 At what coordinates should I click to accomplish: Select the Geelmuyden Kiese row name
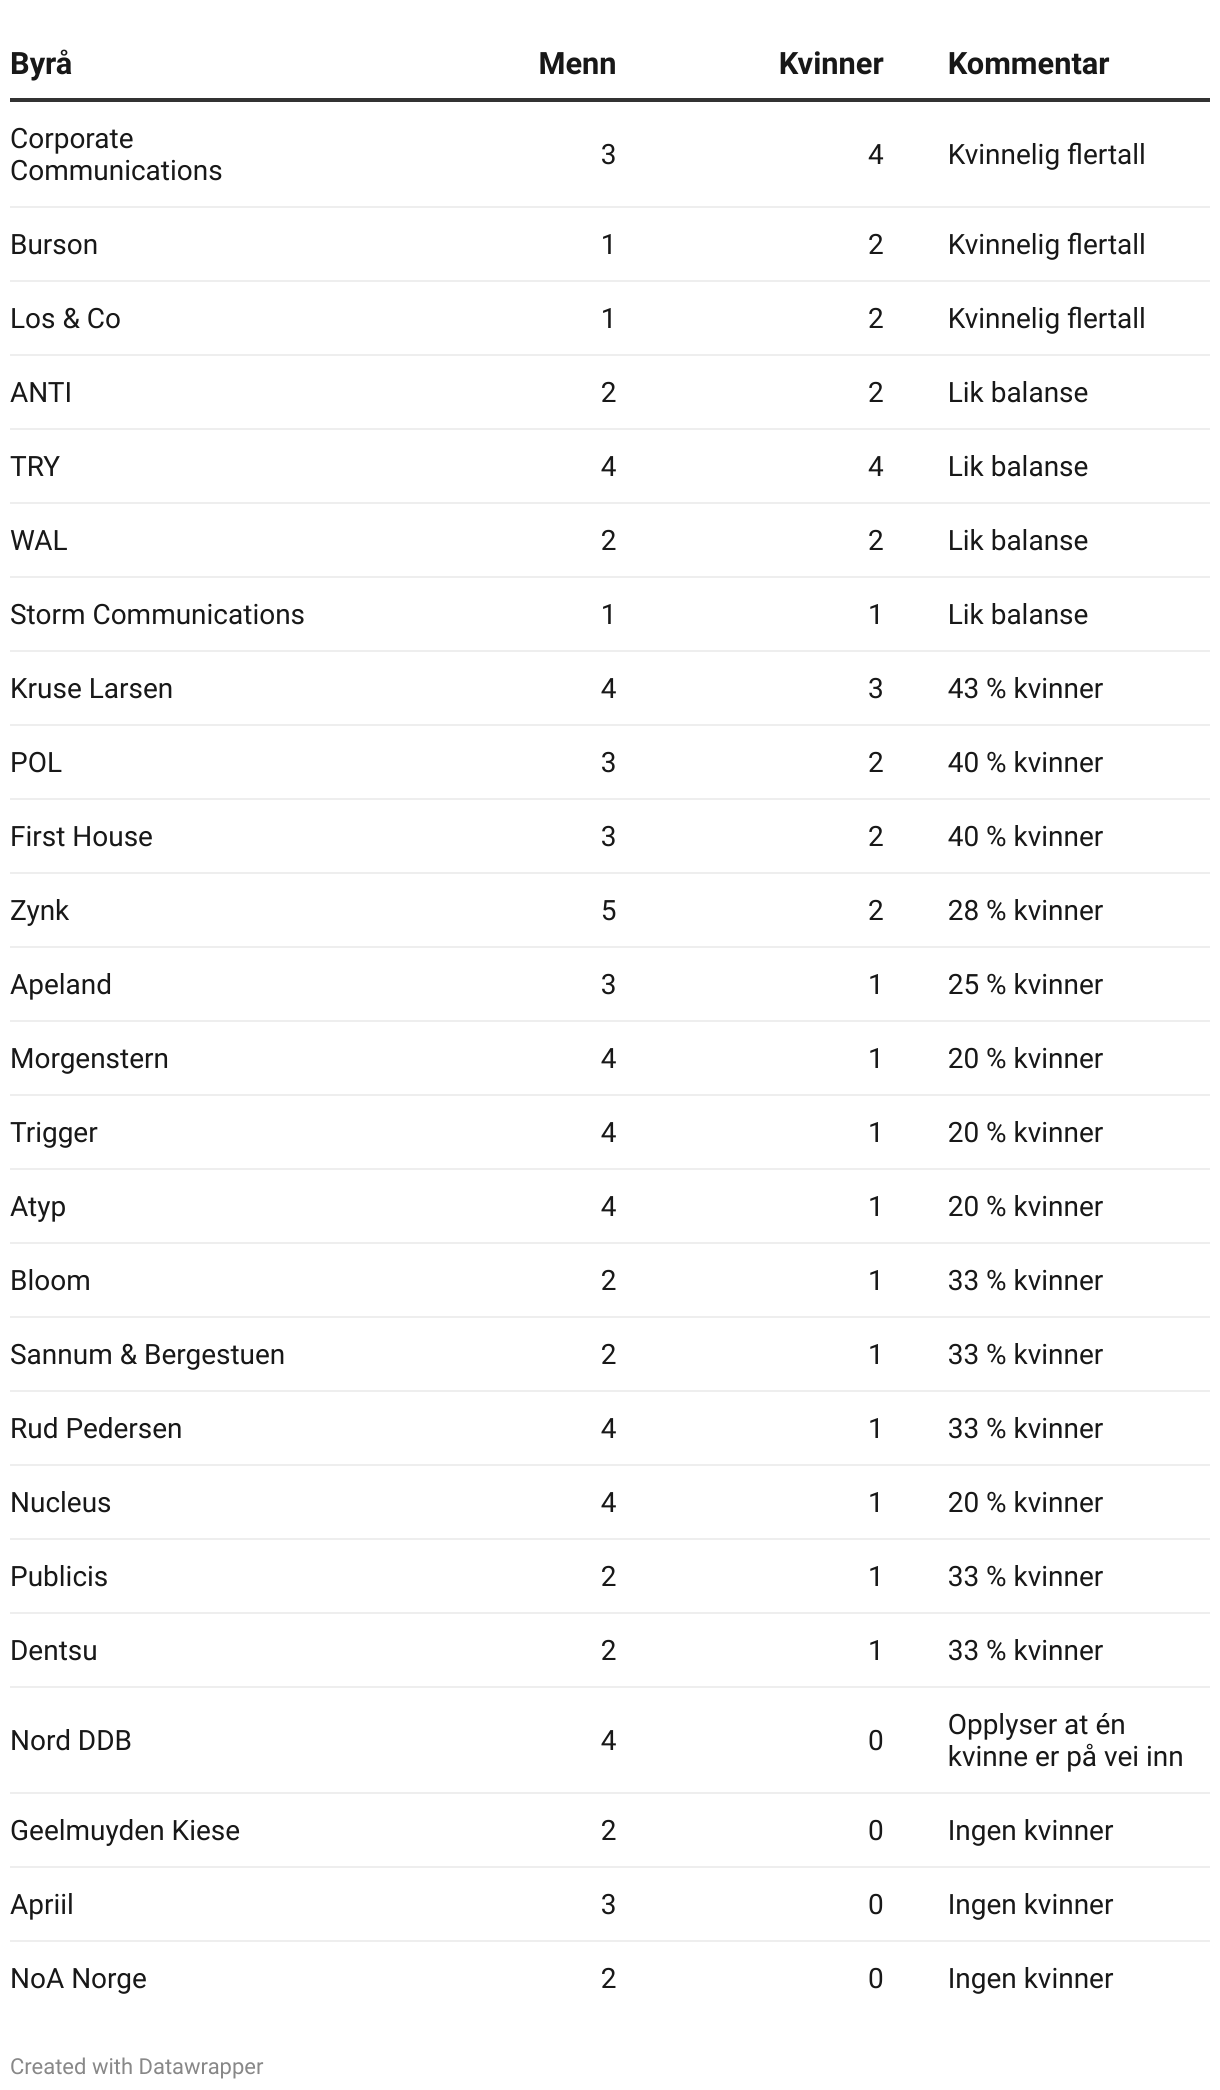pos(125,1831)
